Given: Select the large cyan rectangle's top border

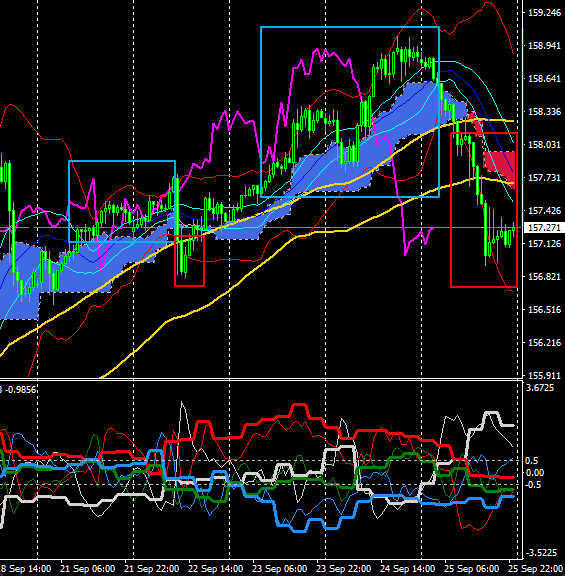Looking at the screenshot, I should coord(350,27).
